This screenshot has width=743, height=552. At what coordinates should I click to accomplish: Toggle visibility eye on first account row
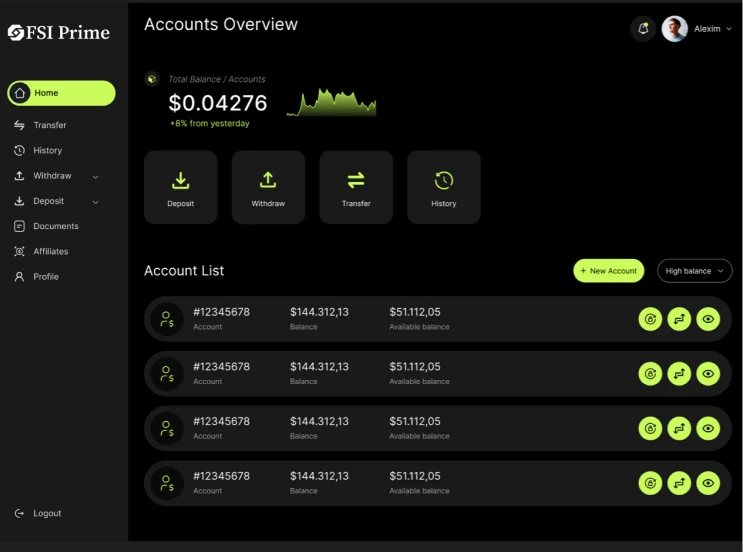(708, 319)
